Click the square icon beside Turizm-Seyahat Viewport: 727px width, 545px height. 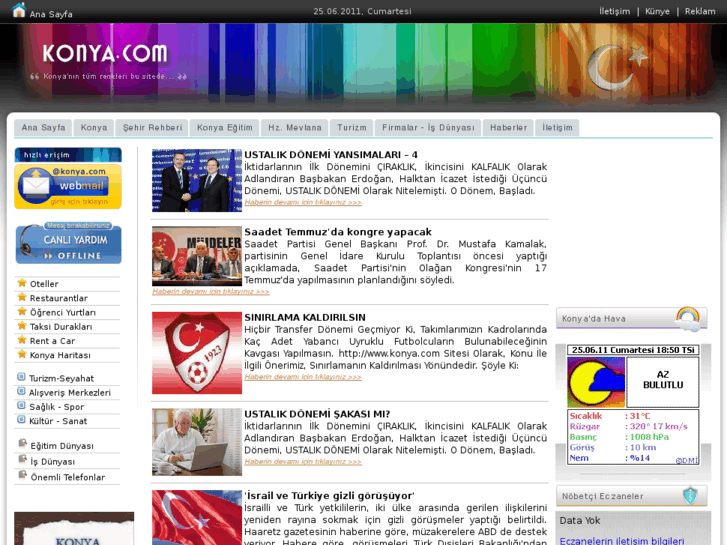pyautogui.click(x=21, y=377)
